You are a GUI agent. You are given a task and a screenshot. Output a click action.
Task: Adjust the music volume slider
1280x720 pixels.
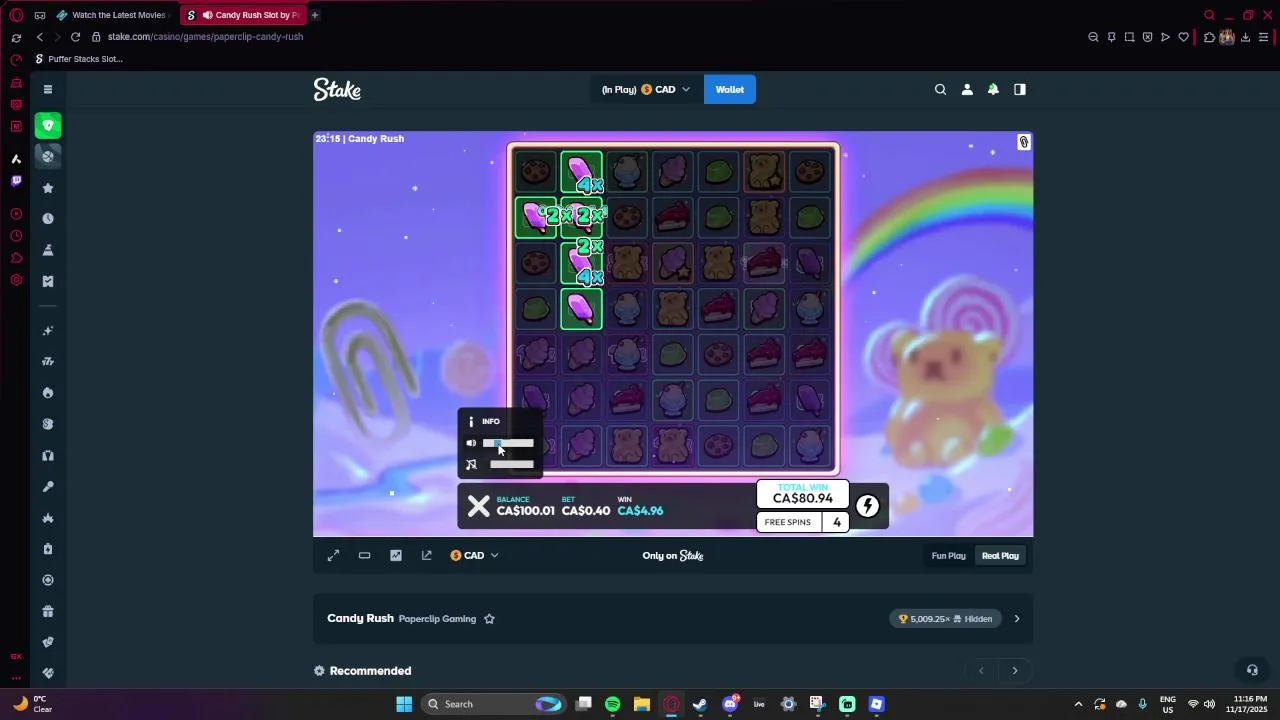pos(511,464)
